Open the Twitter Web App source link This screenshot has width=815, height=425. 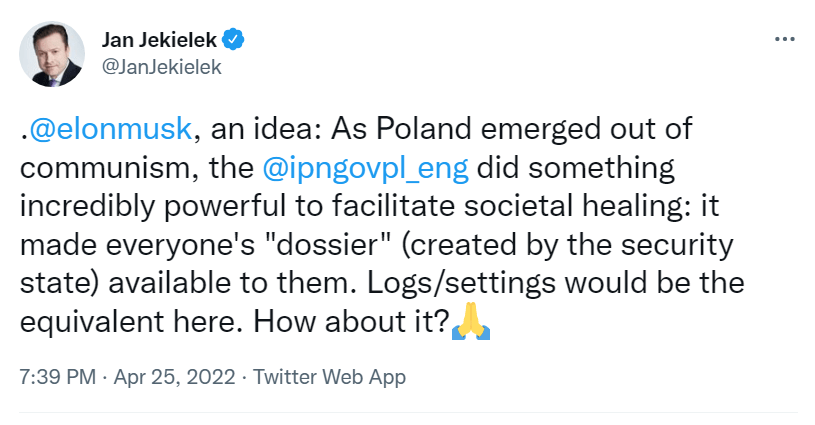[x=330, y=377]
